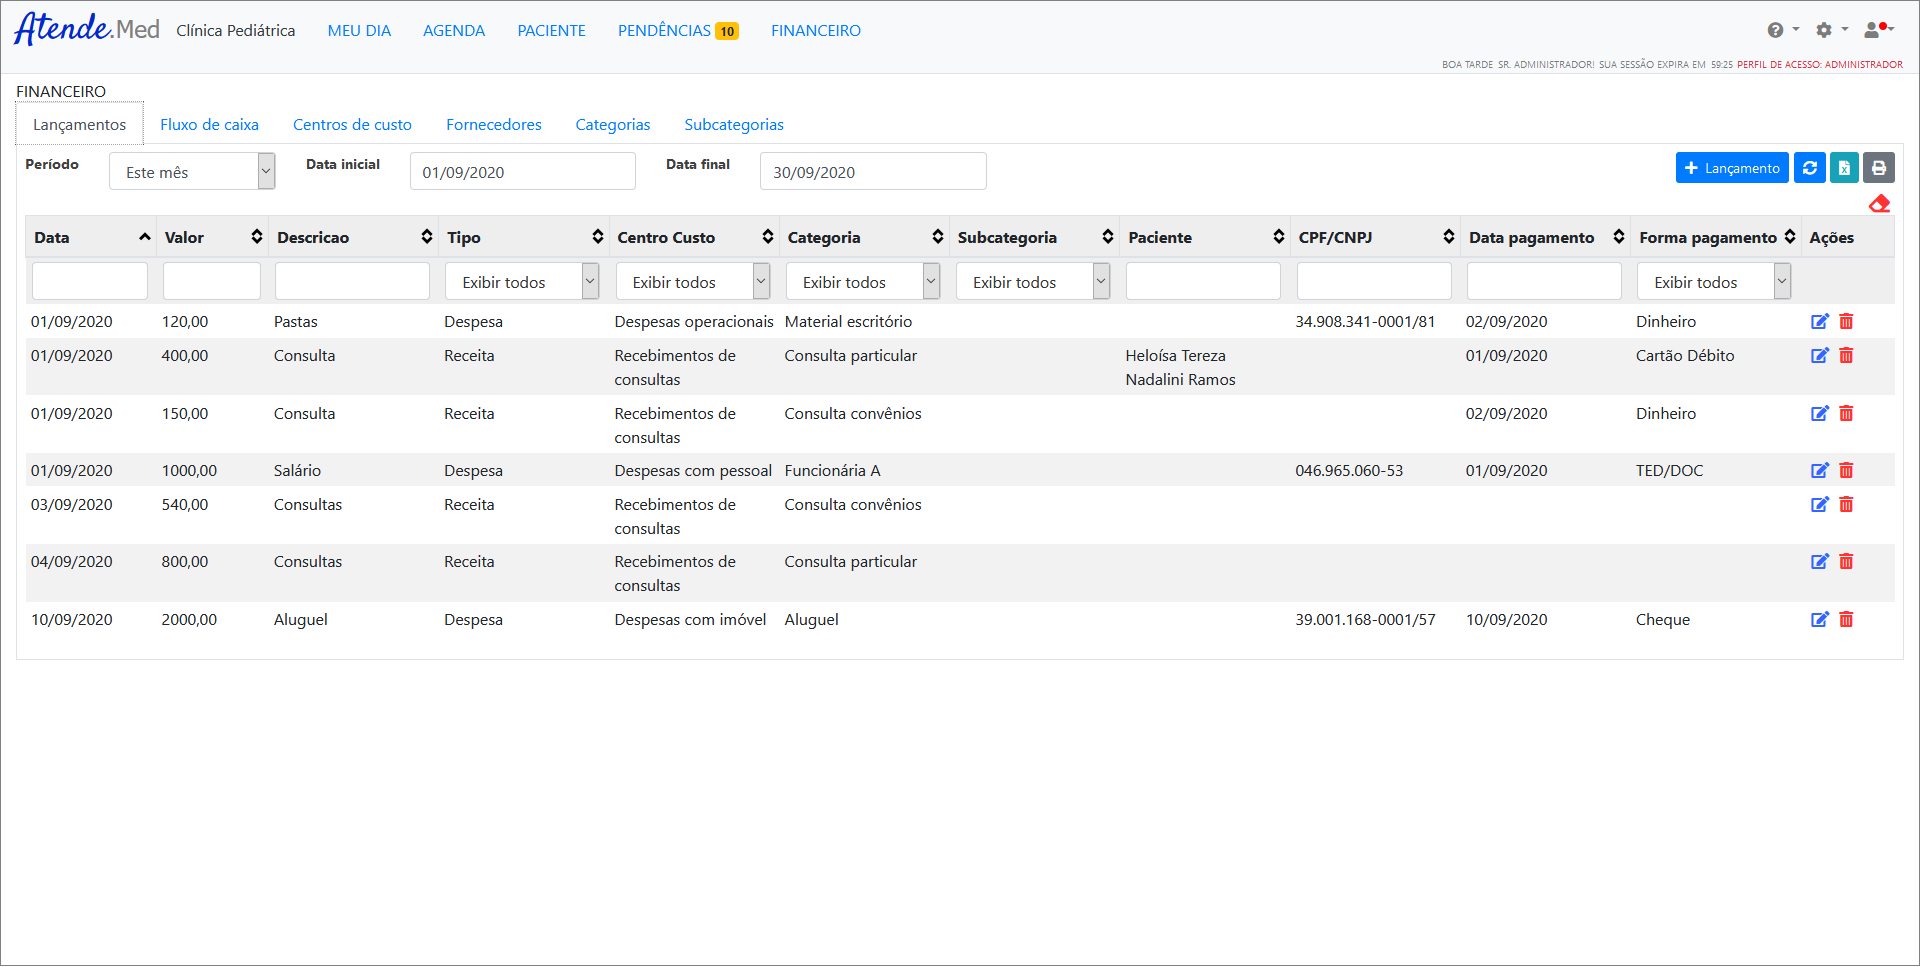Click the refresh listings icon button

click(x=1810, y=168)
